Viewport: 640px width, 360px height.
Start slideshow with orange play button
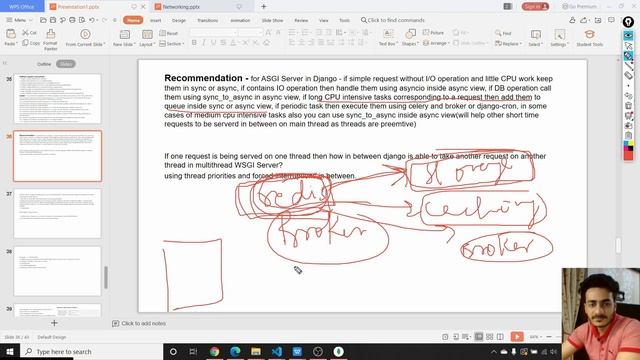click(x=517, y=337)
